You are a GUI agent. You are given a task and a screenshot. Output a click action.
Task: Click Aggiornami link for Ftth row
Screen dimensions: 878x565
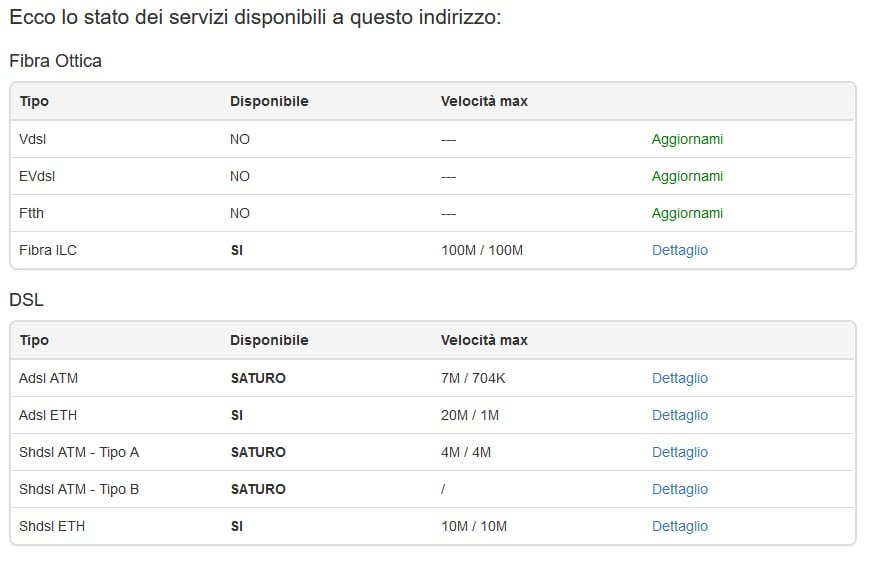(x=687, y=213)
